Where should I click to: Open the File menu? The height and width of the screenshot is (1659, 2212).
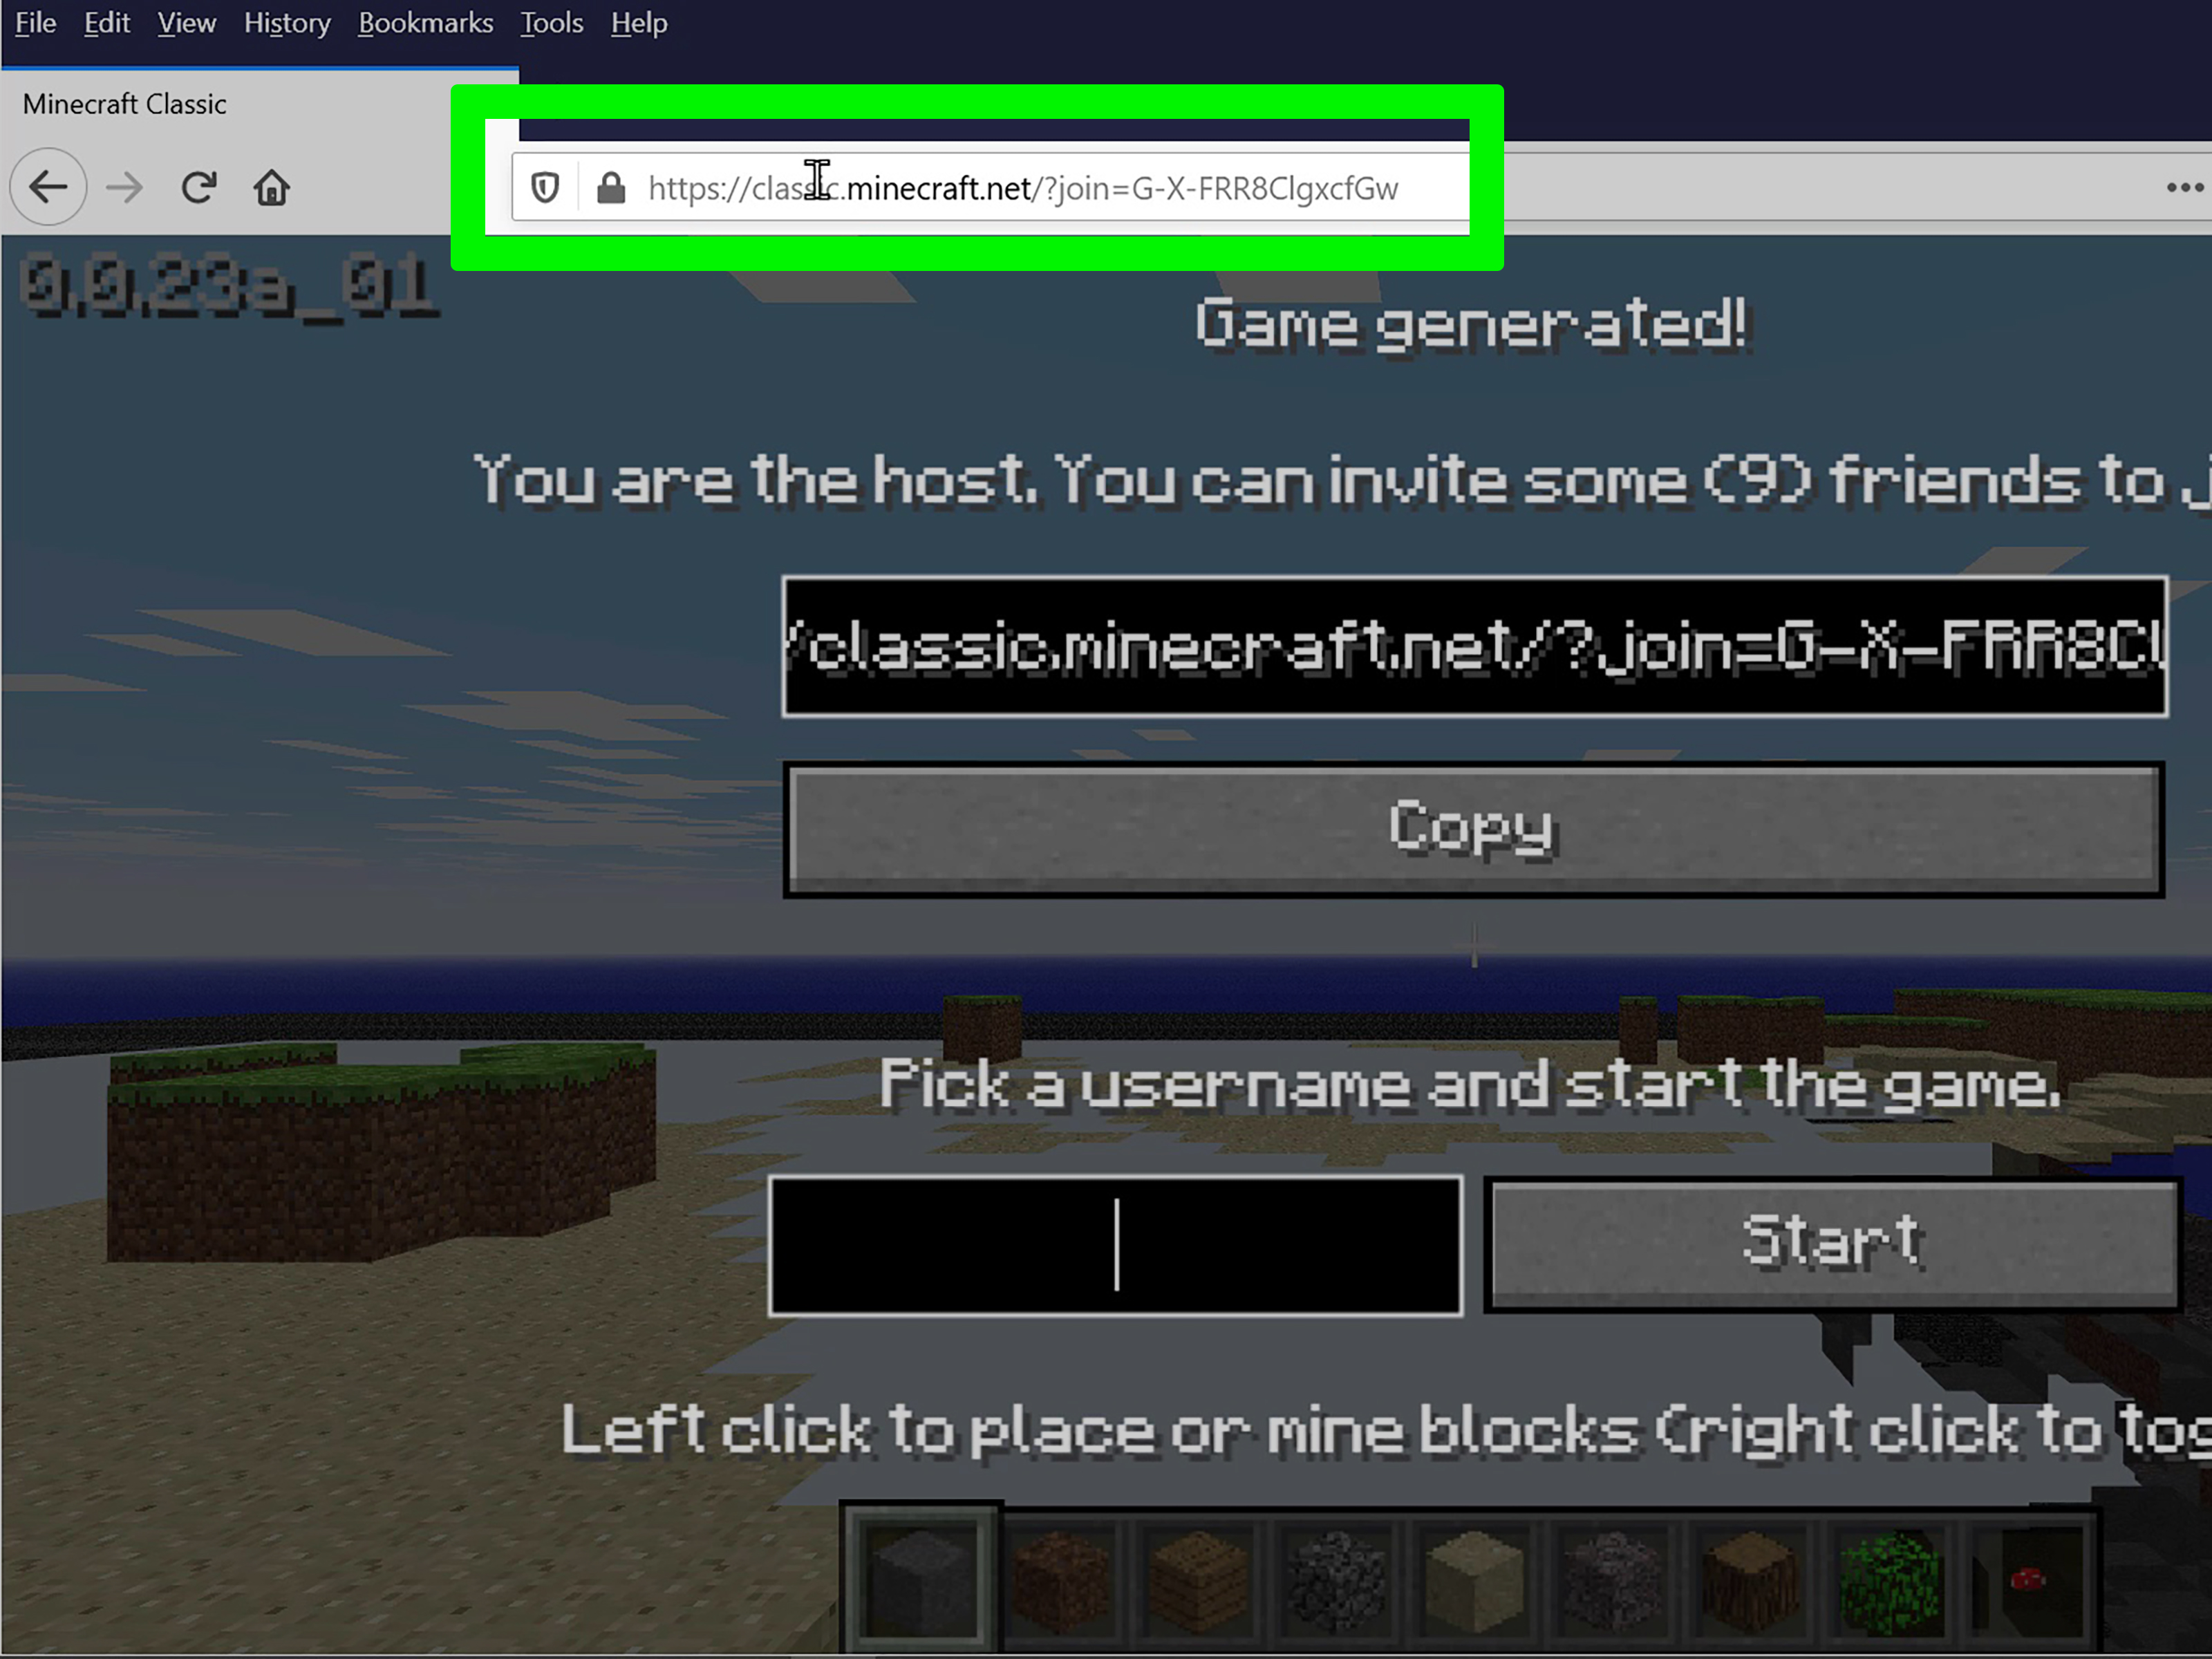[35, 23]
